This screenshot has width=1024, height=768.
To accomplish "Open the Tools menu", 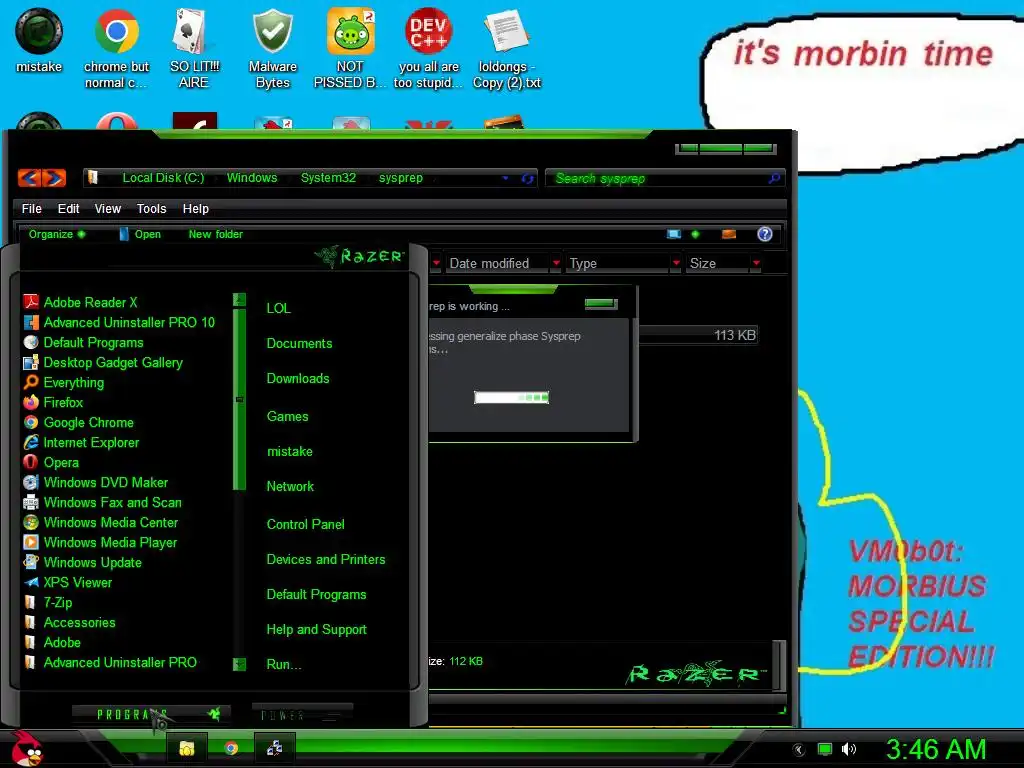I will (x=151, y=208).
